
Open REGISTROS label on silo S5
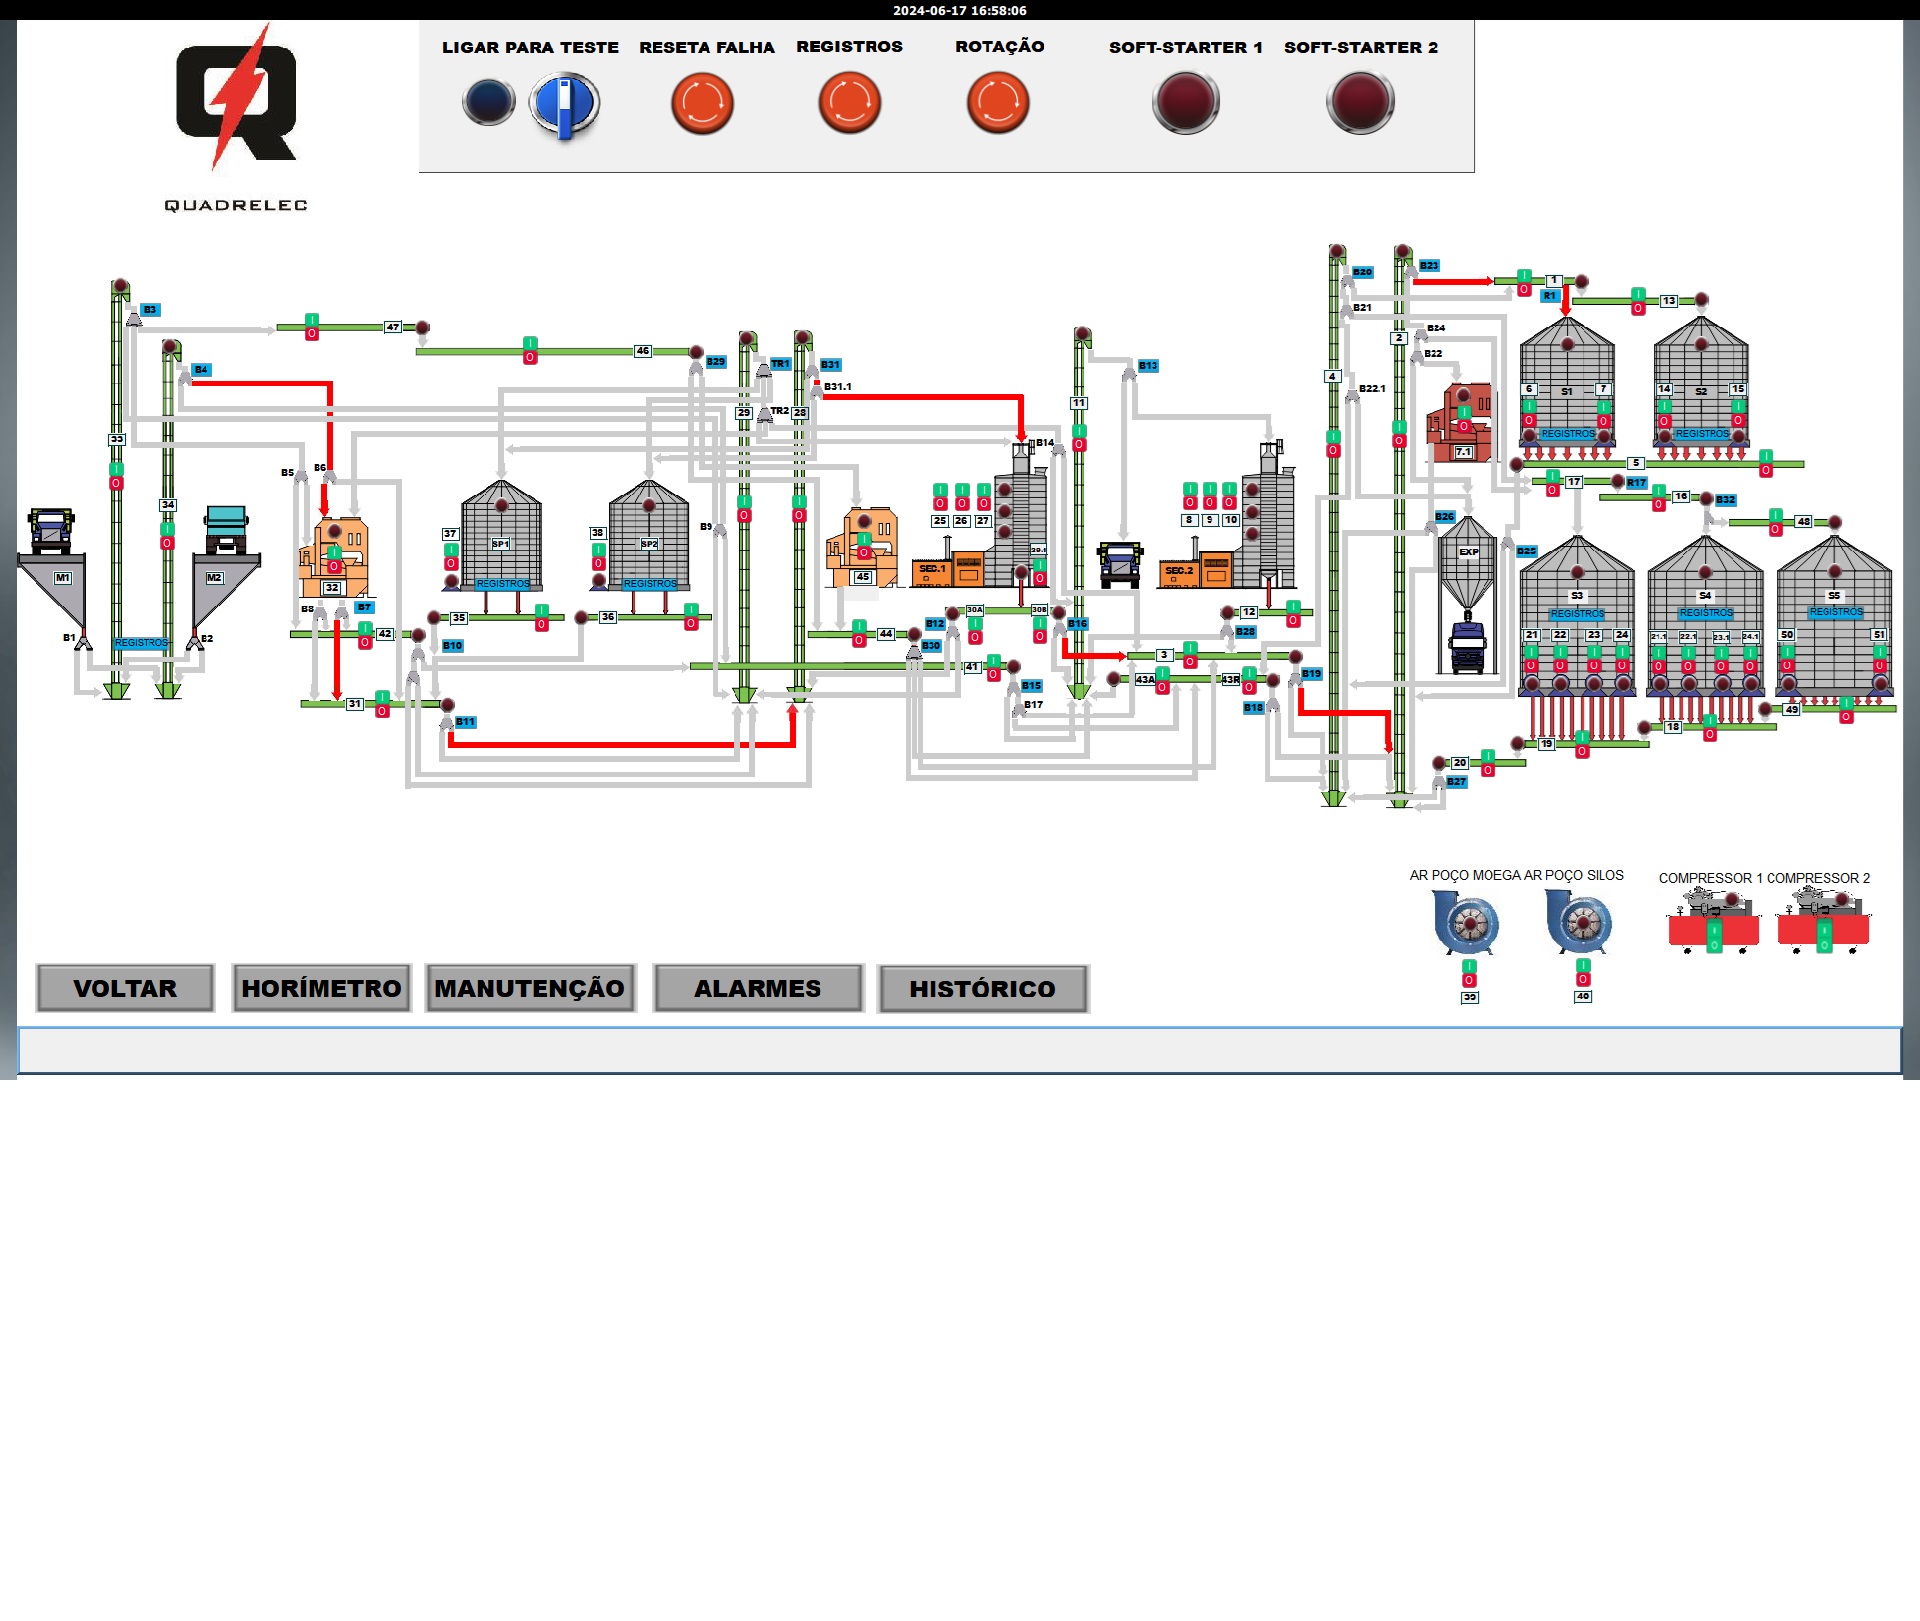tap(1836, 611)
